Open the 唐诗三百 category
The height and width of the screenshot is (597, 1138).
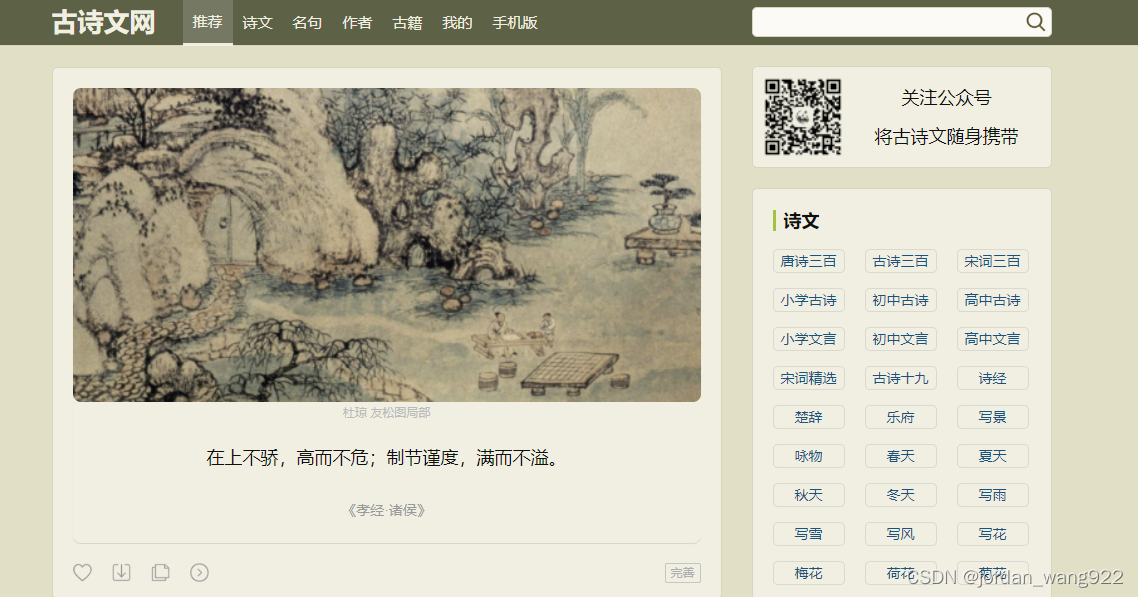pos(809,261)
